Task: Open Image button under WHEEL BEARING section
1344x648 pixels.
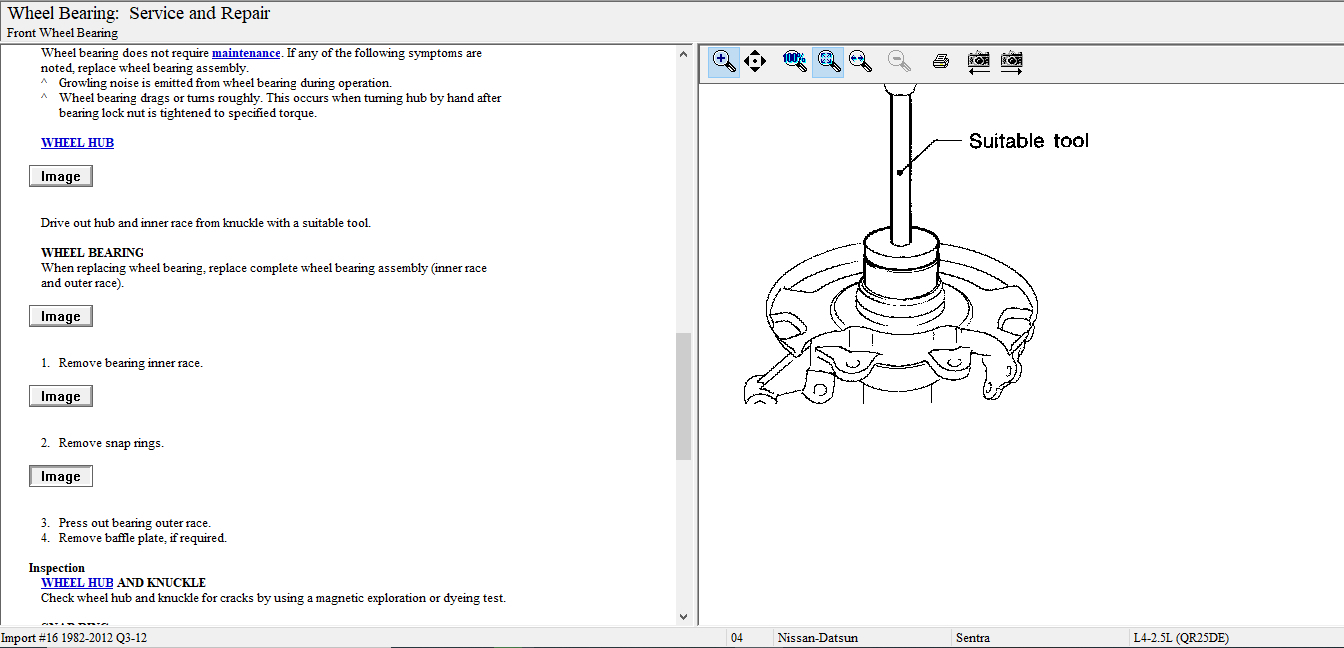Action: point(61,317)
